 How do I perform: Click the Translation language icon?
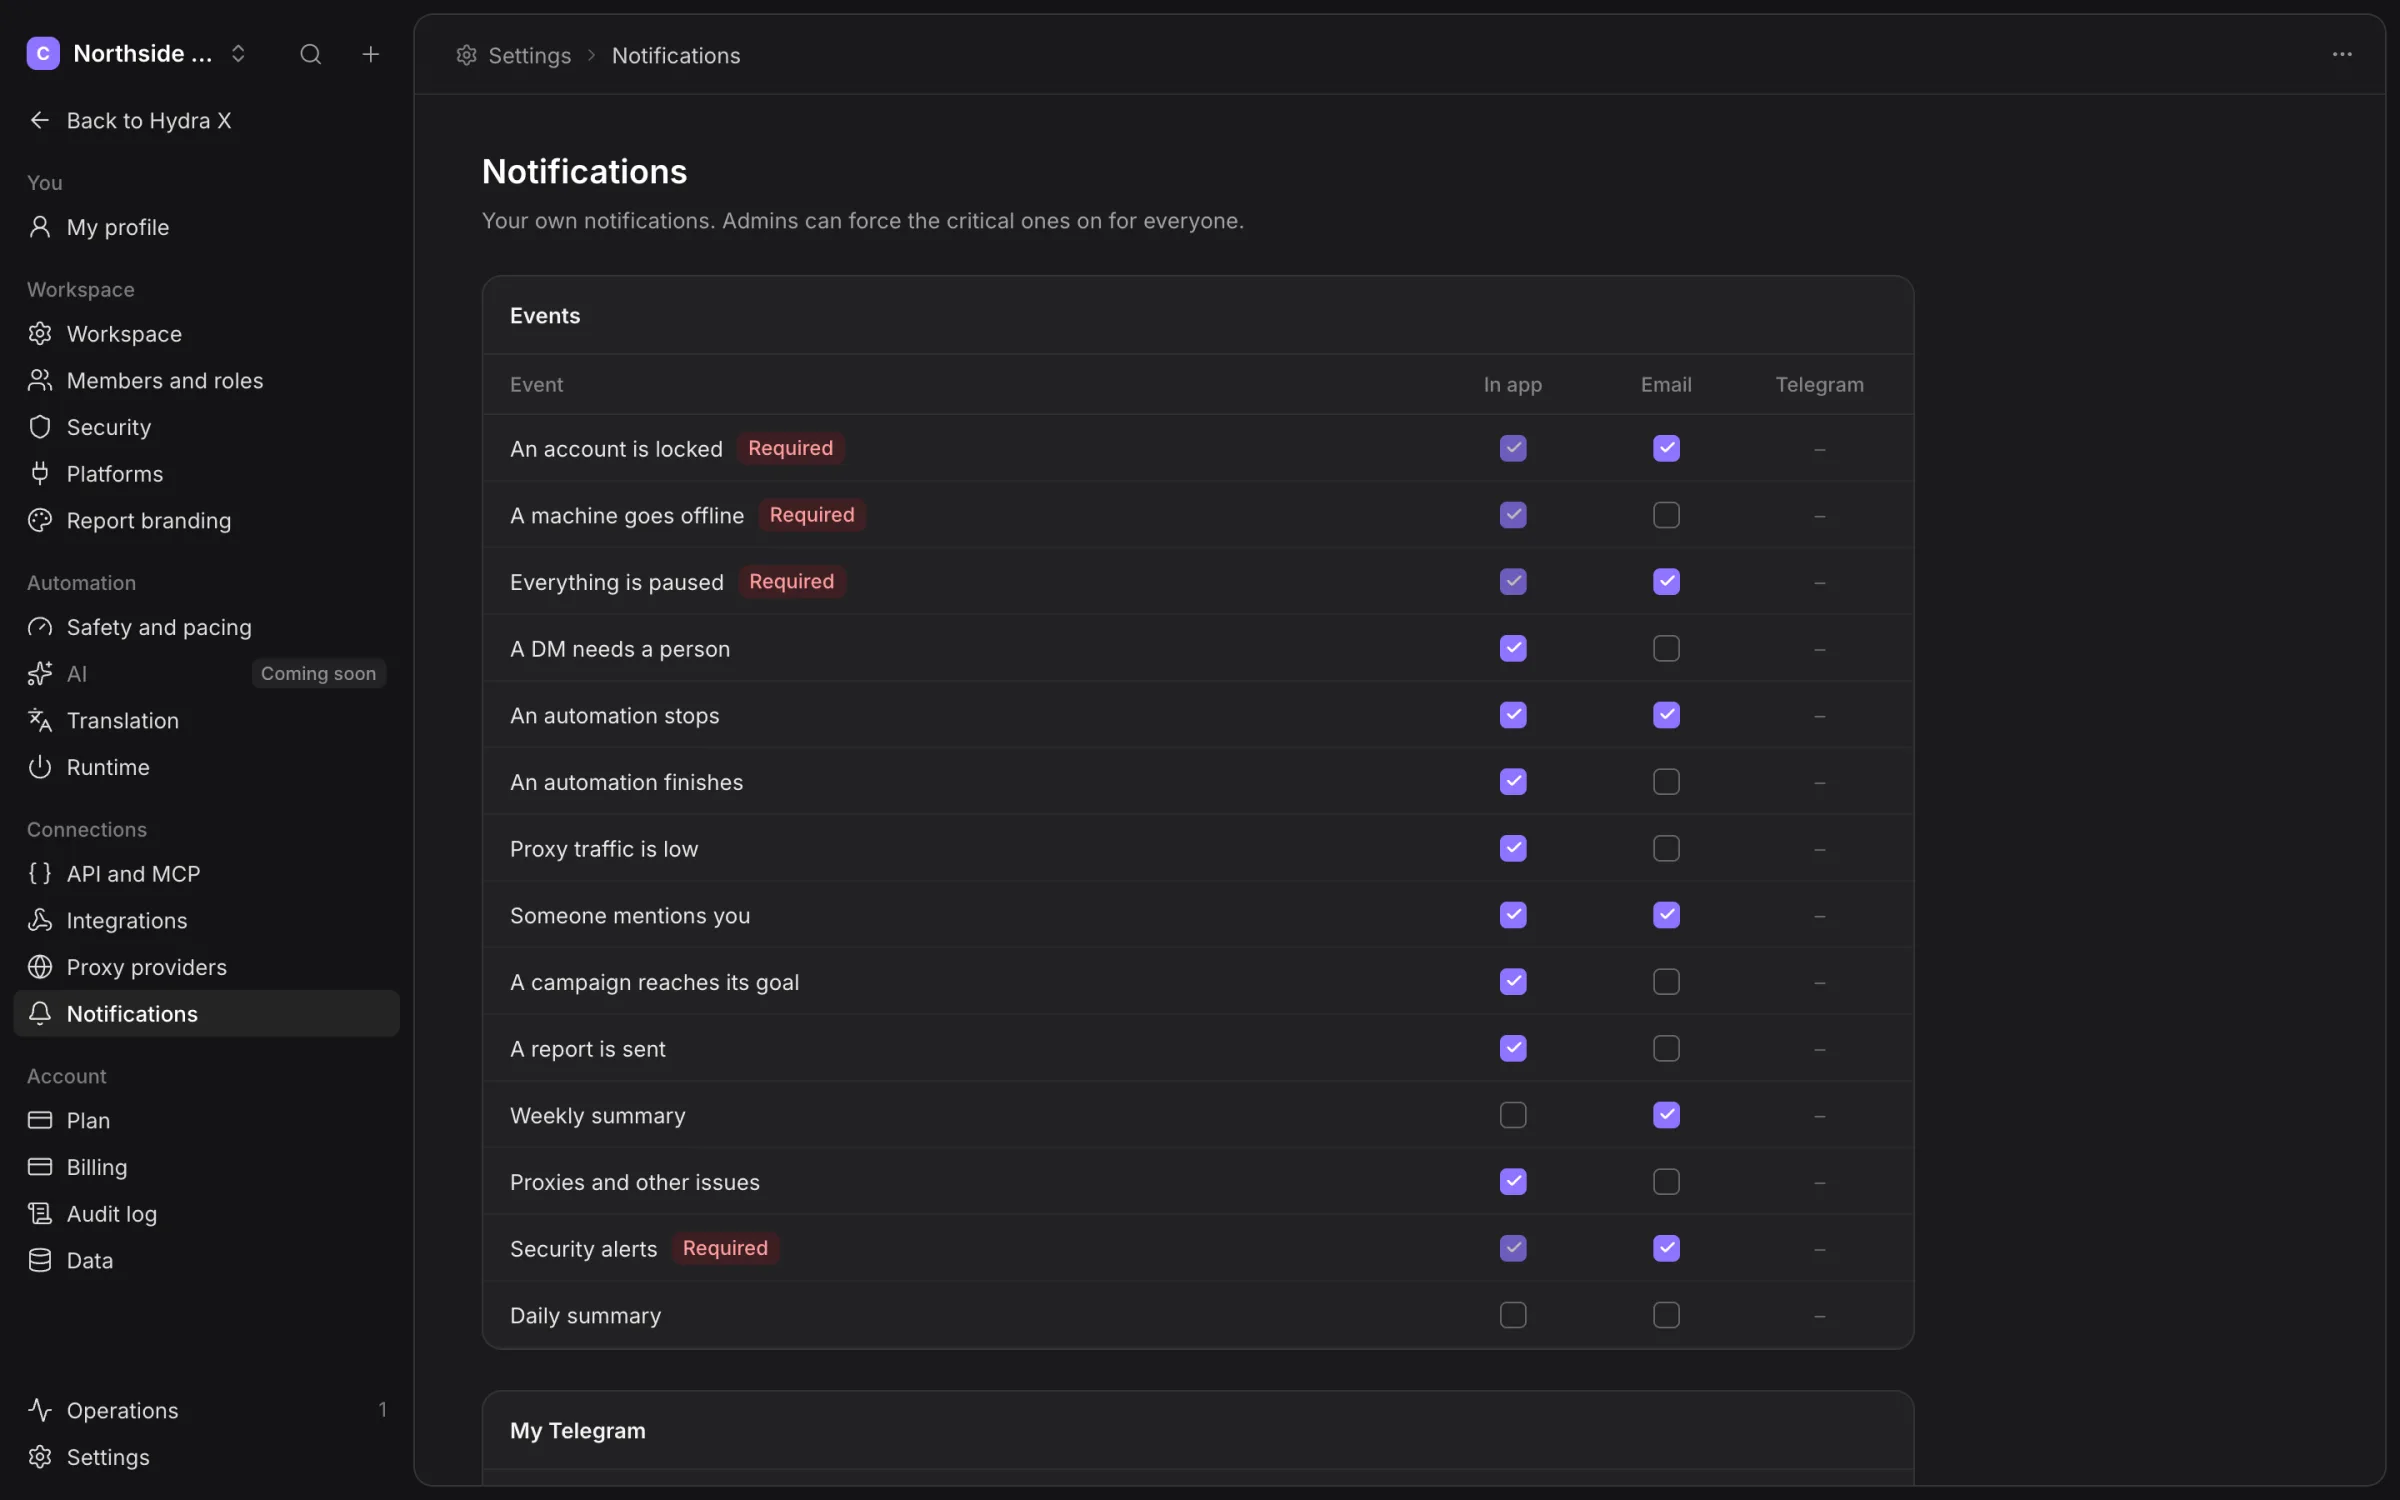pyautogui.click(x=40, y=720)
